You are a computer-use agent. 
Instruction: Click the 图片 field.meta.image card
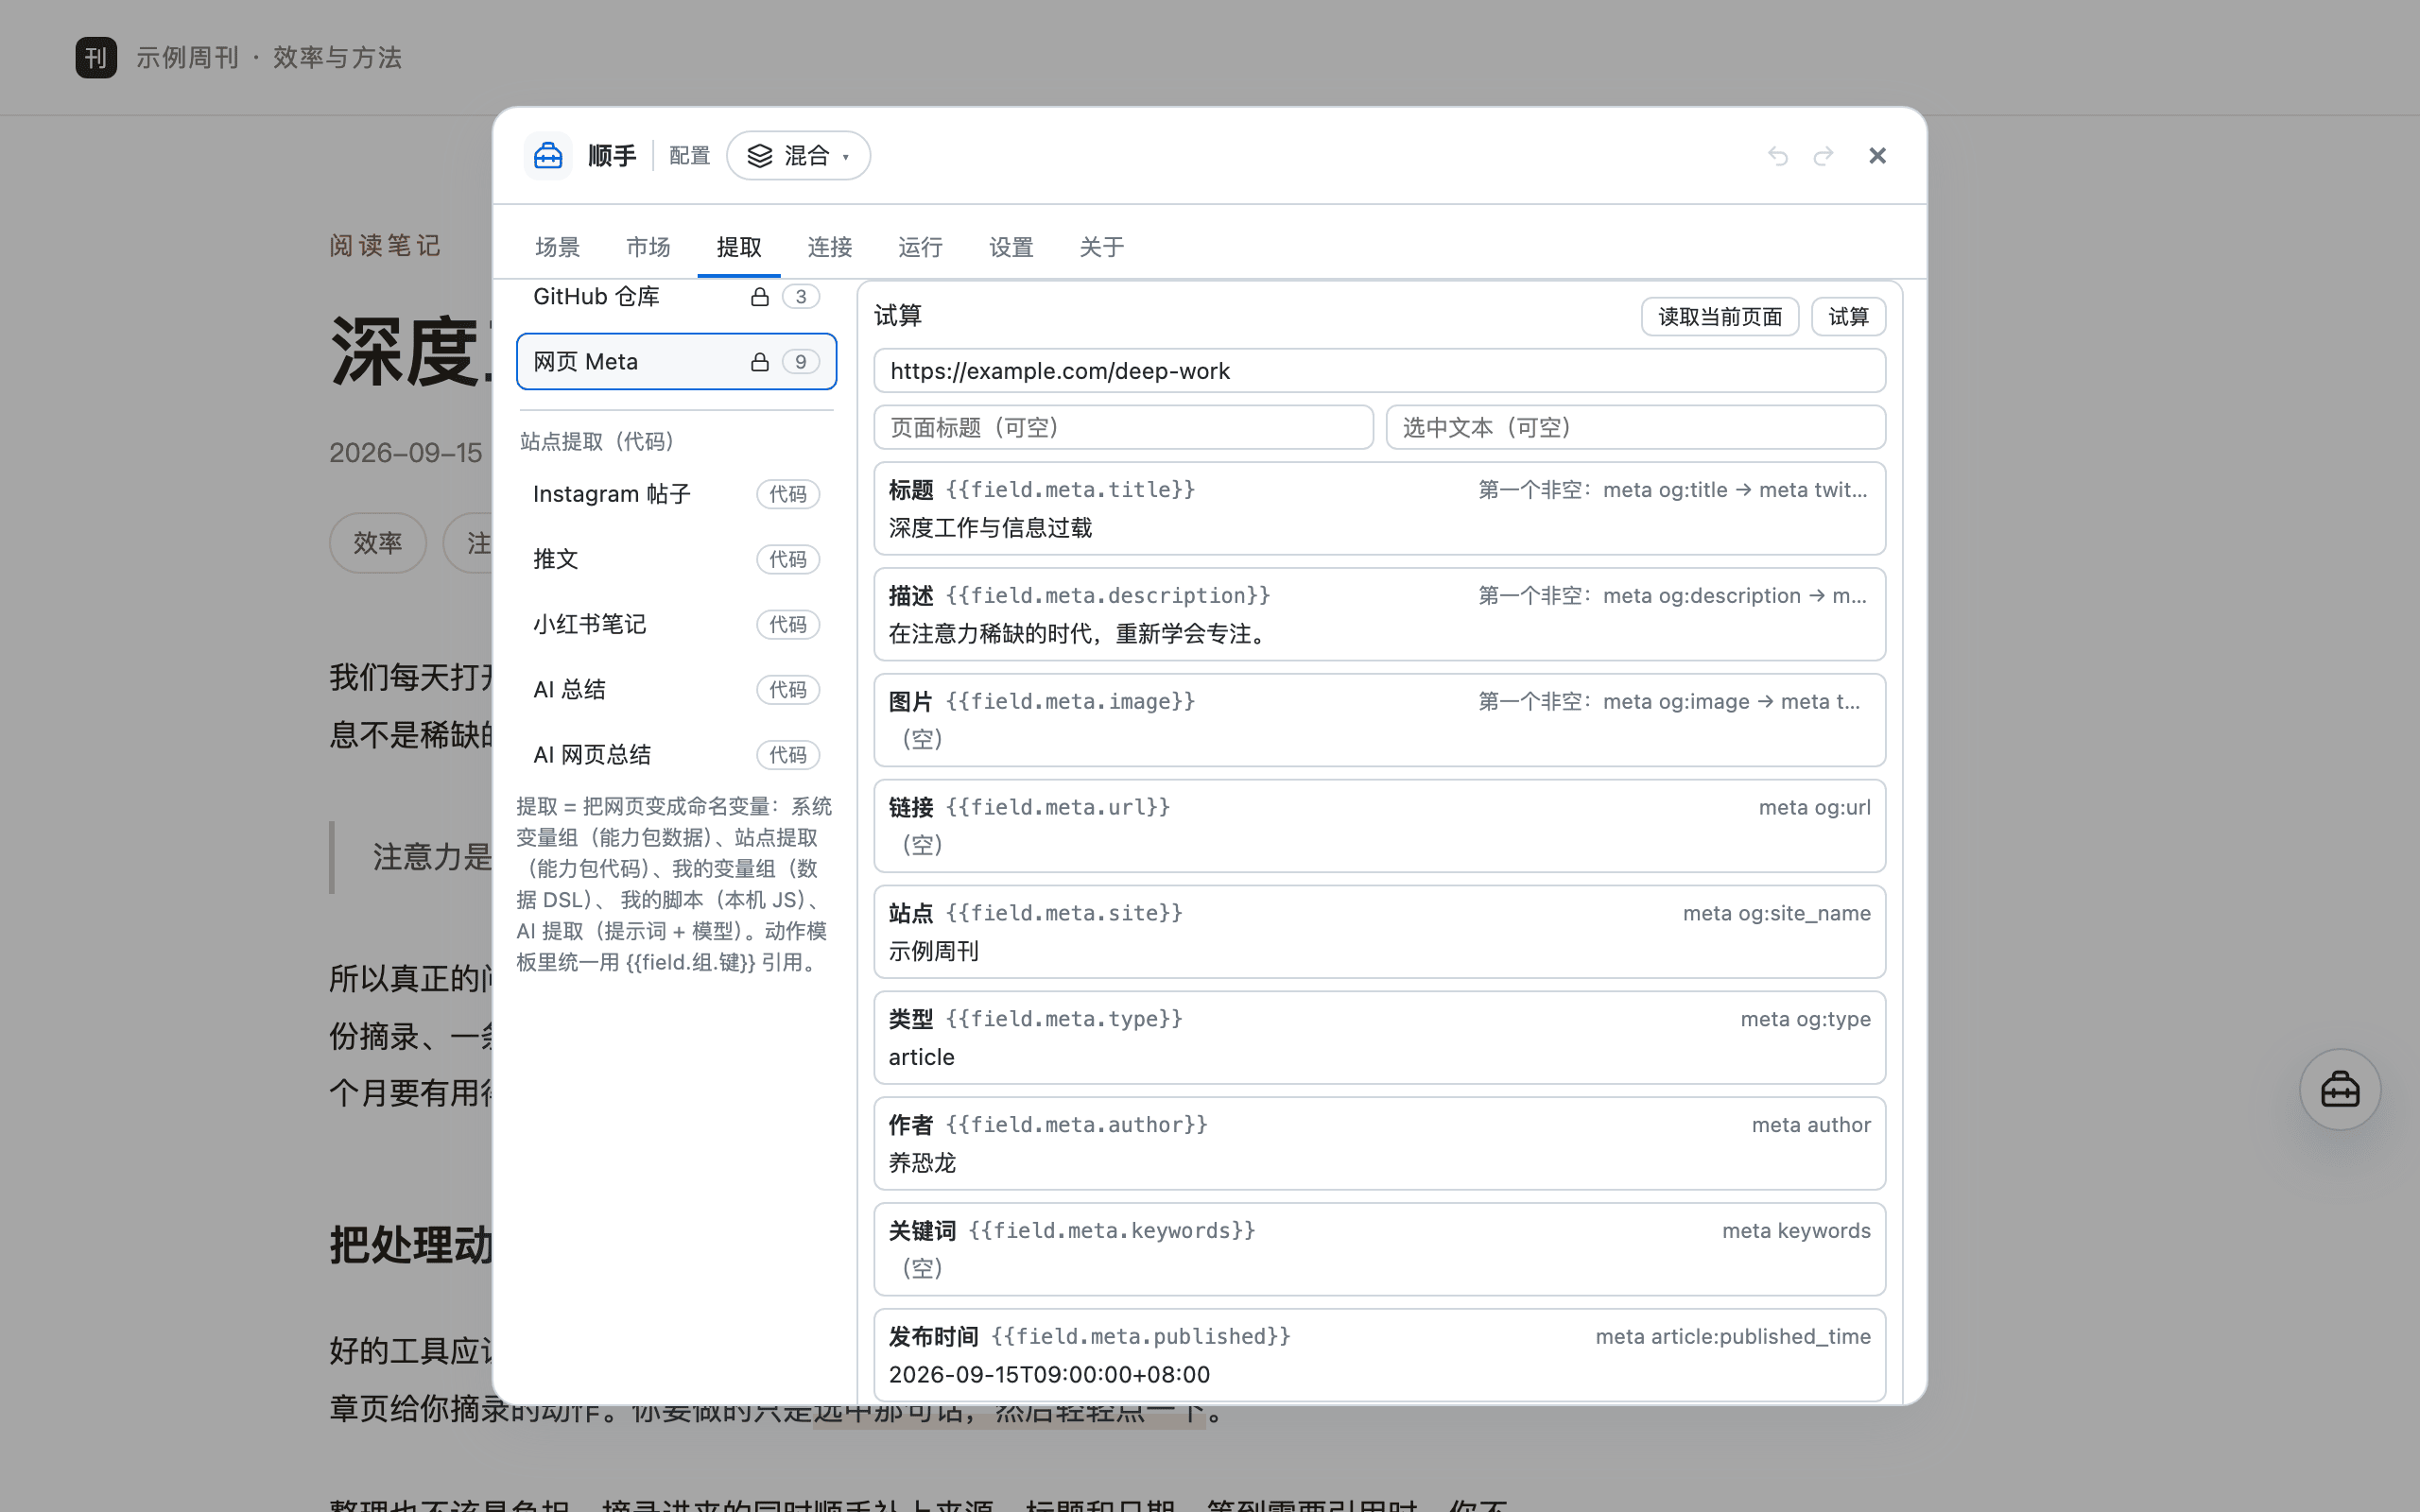[1379, 720]
